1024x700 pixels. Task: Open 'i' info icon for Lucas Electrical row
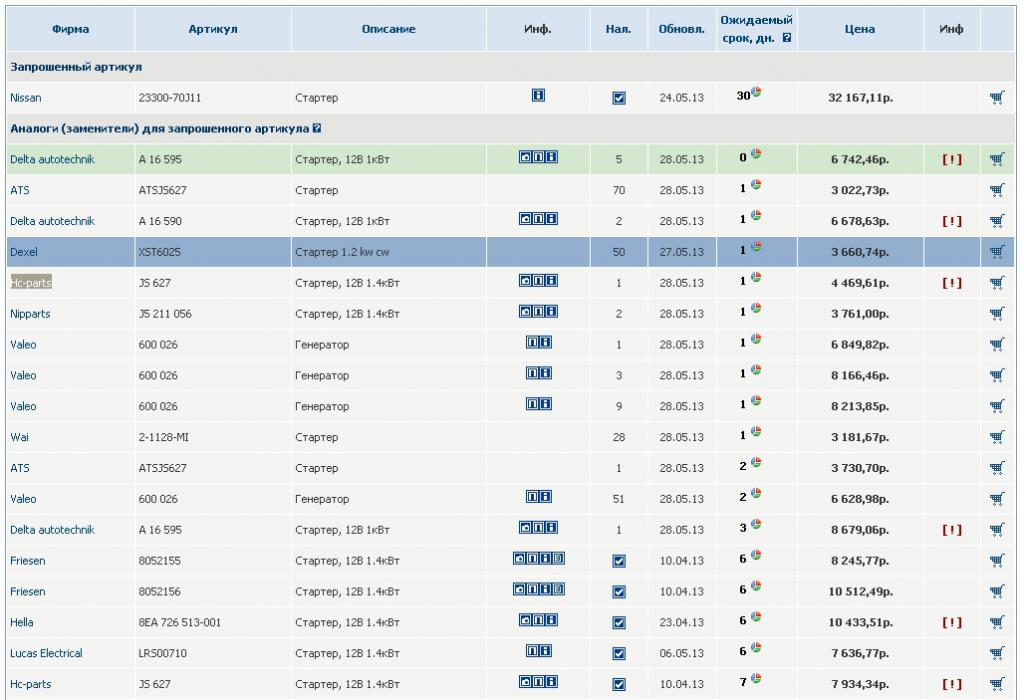click(x=545, y=650)
